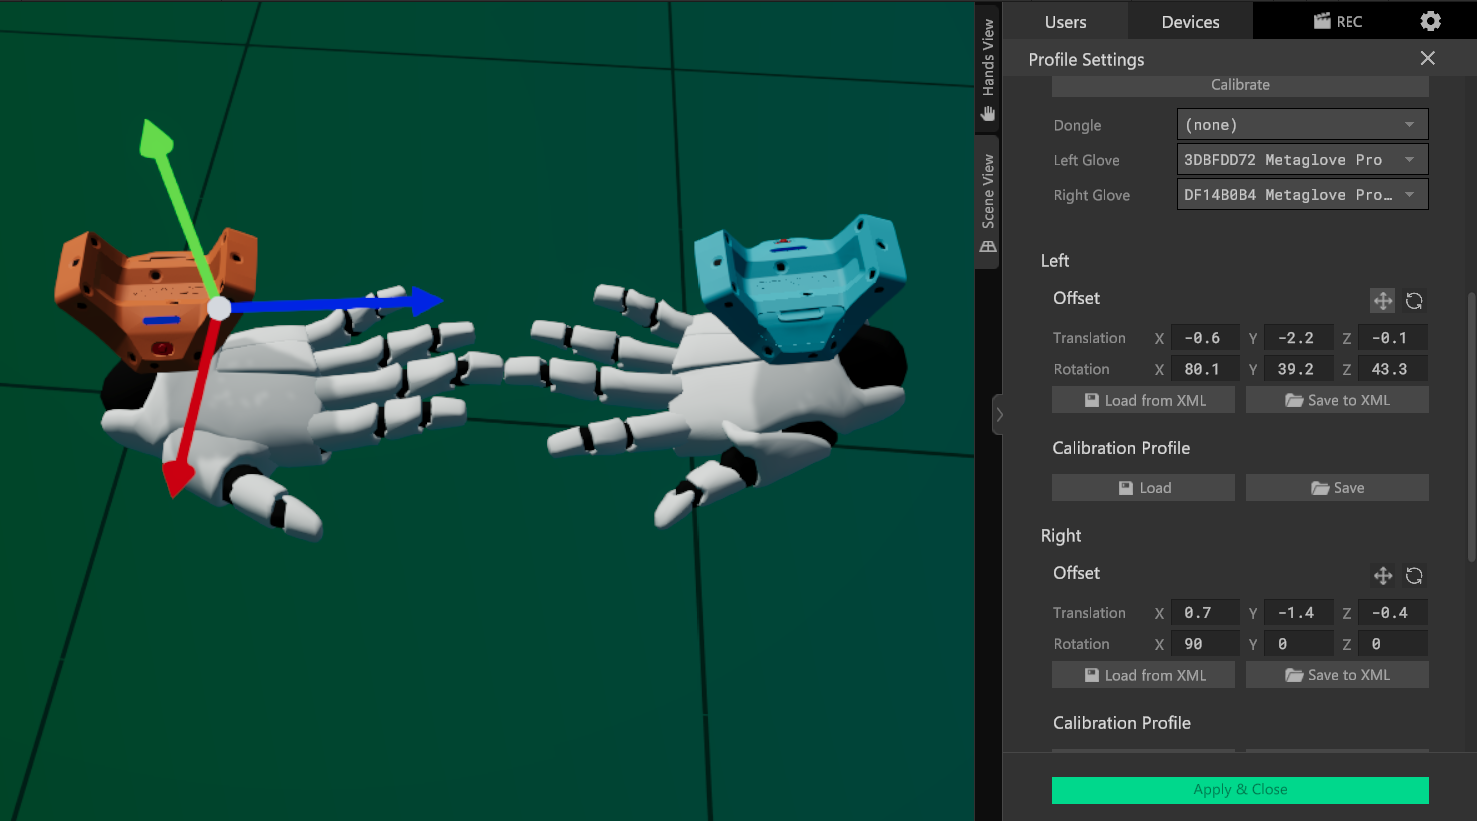Expand the Right Glove dropdown
This screenshot has width=1477, height=821.
point(1302,195)
